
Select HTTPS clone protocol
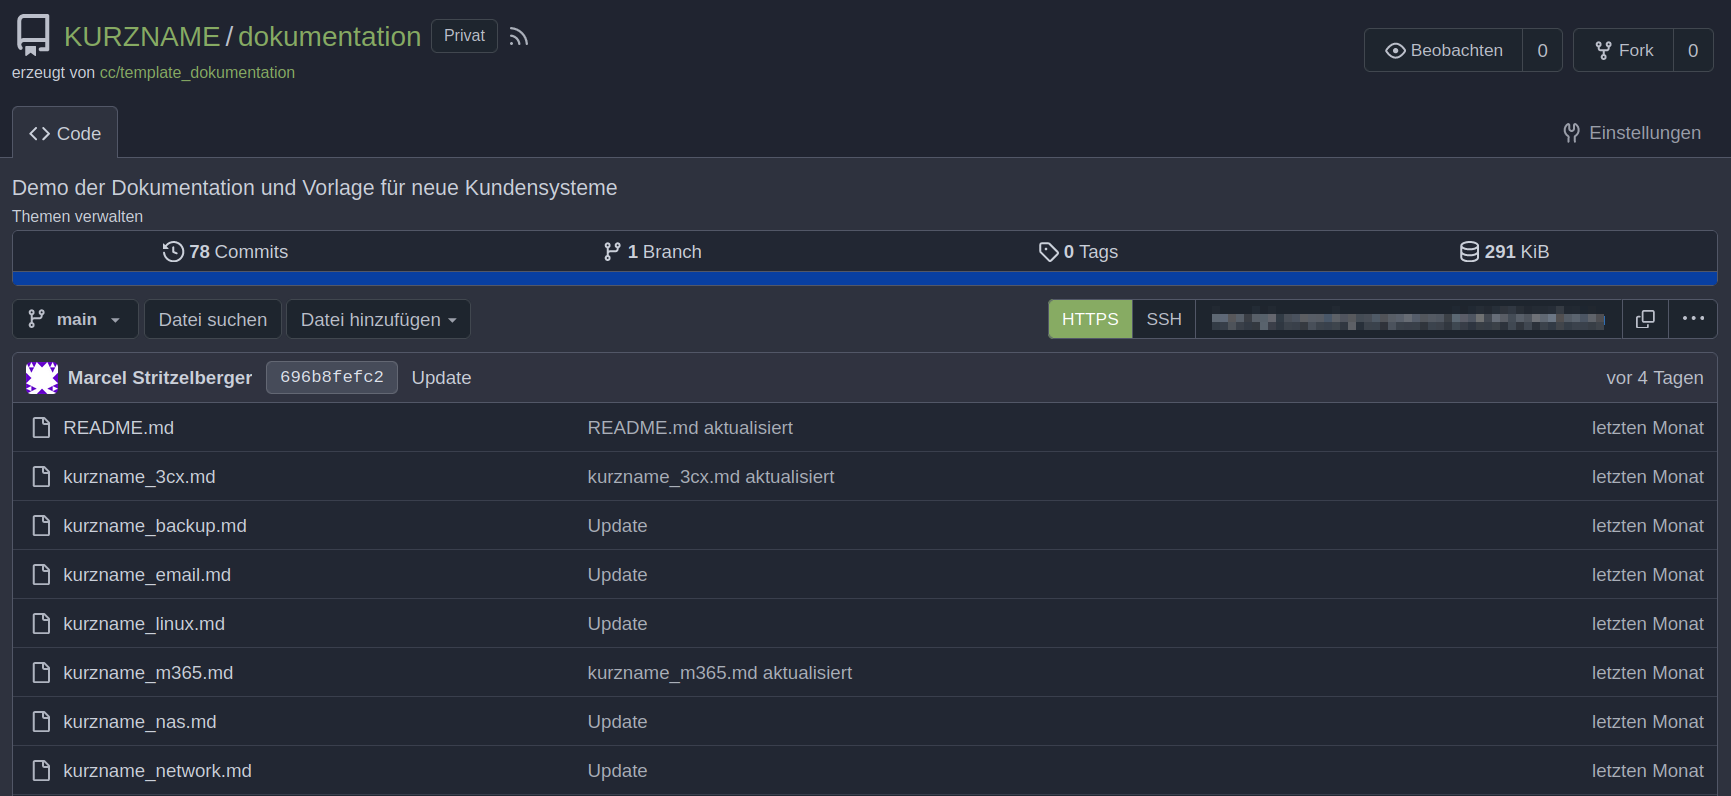(1090, 319)
